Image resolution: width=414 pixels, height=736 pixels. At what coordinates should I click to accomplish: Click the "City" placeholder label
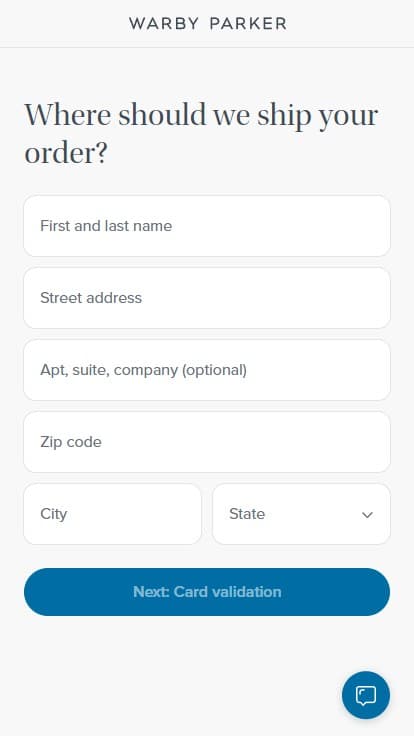tap(54, 514)
